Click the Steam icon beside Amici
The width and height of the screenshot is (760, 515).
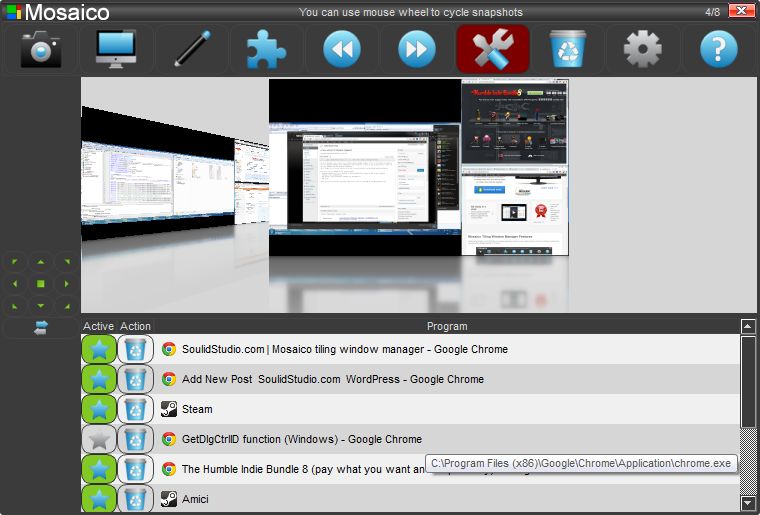tap(169, 499)
